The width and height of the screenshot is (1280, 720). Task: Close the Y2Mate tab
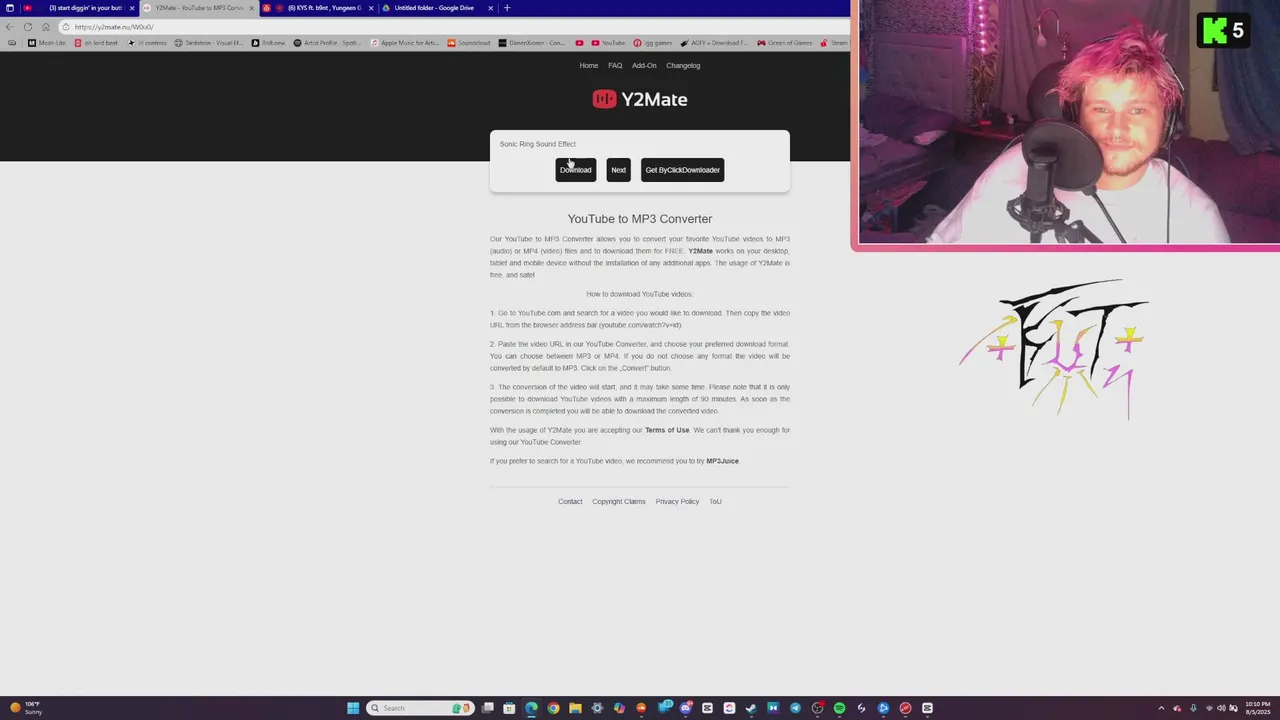point(251,8)
